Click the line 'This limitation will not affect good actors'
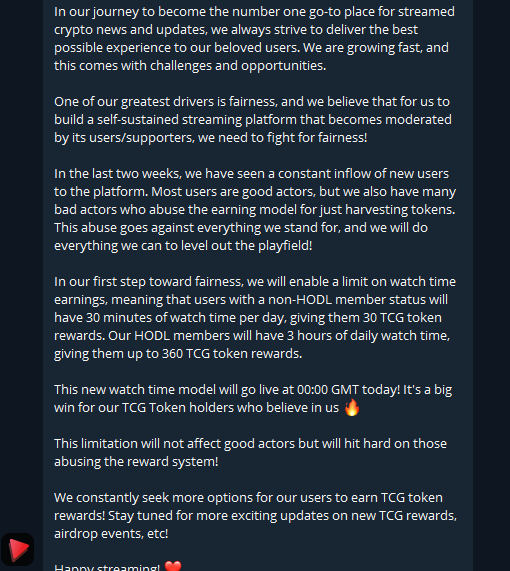This screenshot has height=571, width=510. point(250,452)
